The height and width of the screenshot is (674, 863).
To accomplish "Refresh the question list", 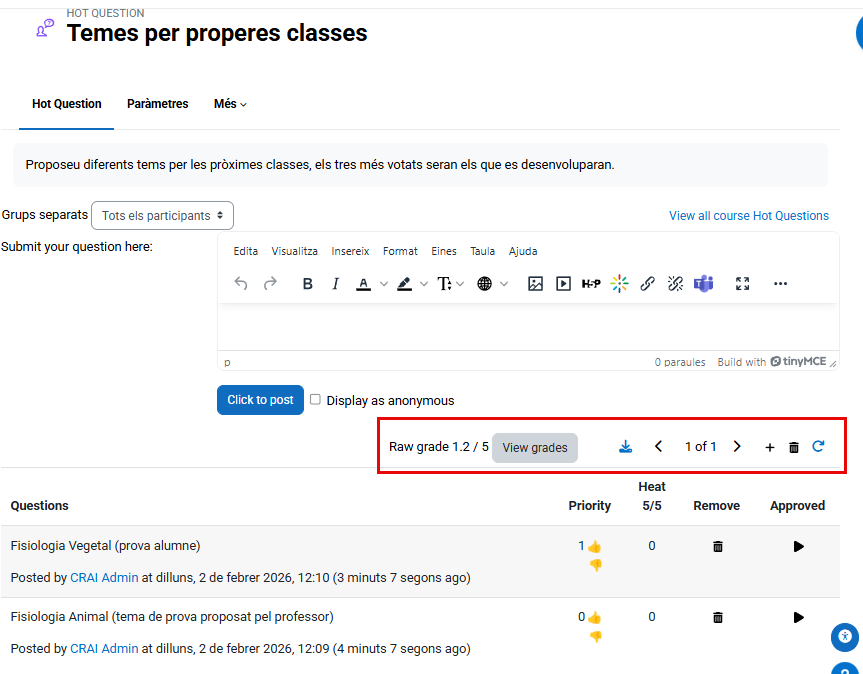I will click(x=818, y=447).
